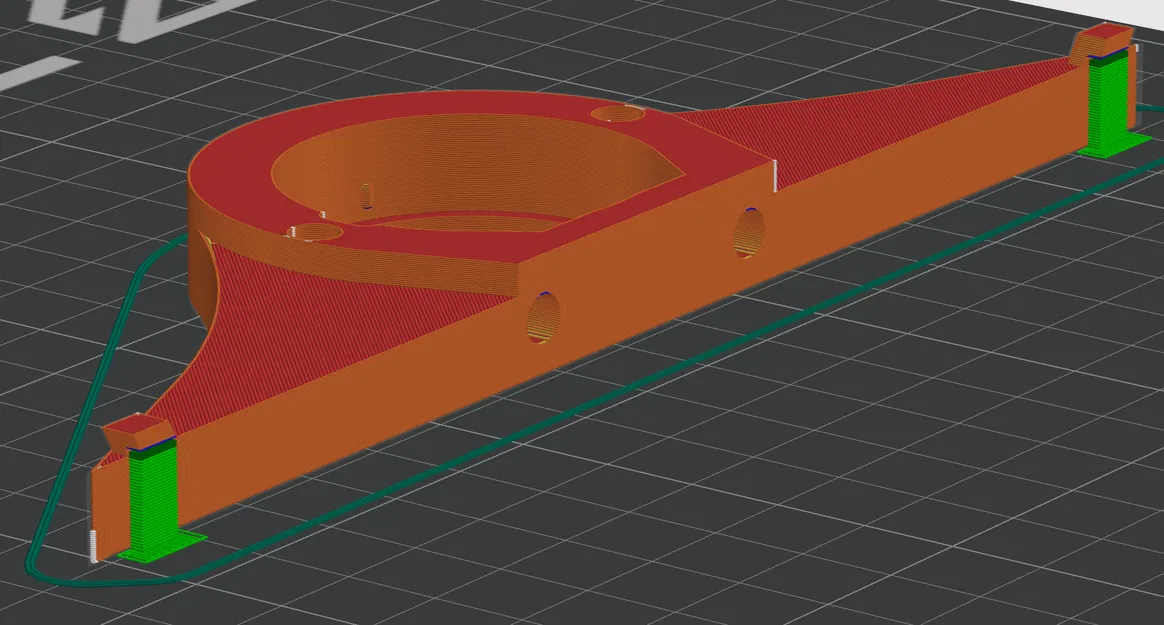The image size is (1164, 625).
Task: Click the left round hole in the orange front wall
Action: coord(543,318)
